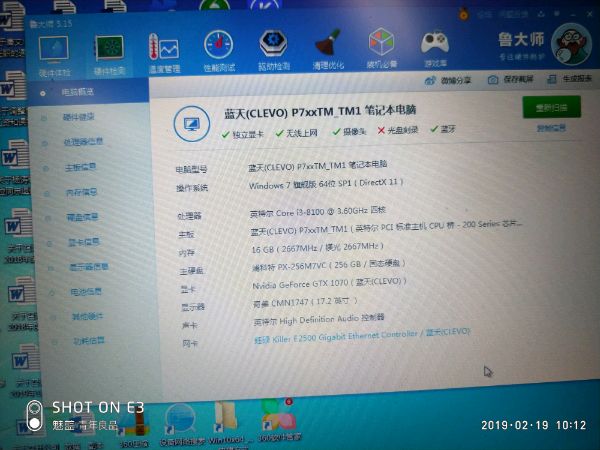Screen dimensions: 600x450
Task: Open the Killer E2500 Ethernet Controller link
Action: pos(362,335)
